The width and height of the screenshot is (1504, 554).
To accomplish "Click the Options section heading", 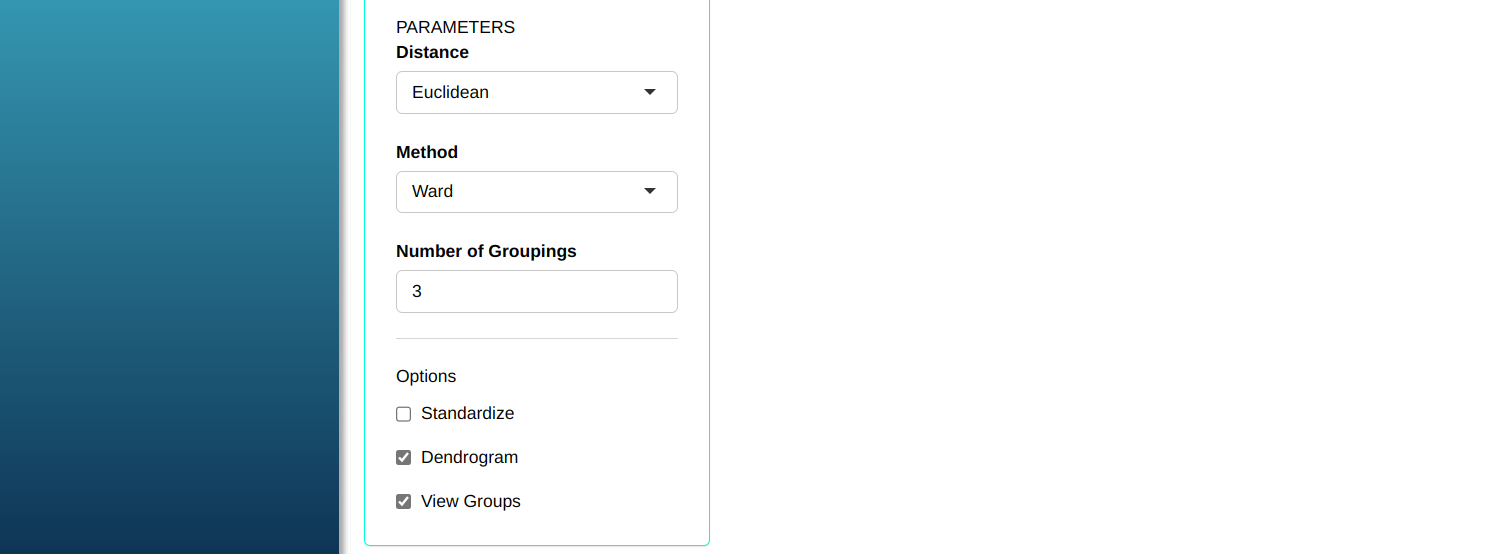I will 426,376.
